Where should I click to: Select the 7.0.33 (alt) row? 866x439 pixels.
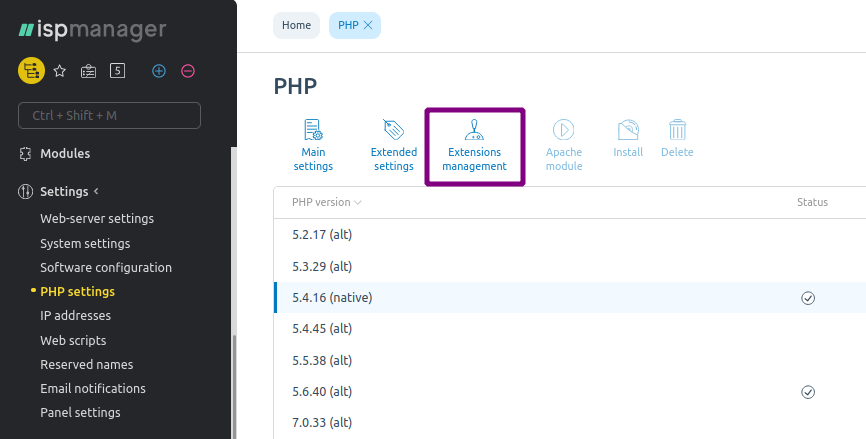[569, 423]
